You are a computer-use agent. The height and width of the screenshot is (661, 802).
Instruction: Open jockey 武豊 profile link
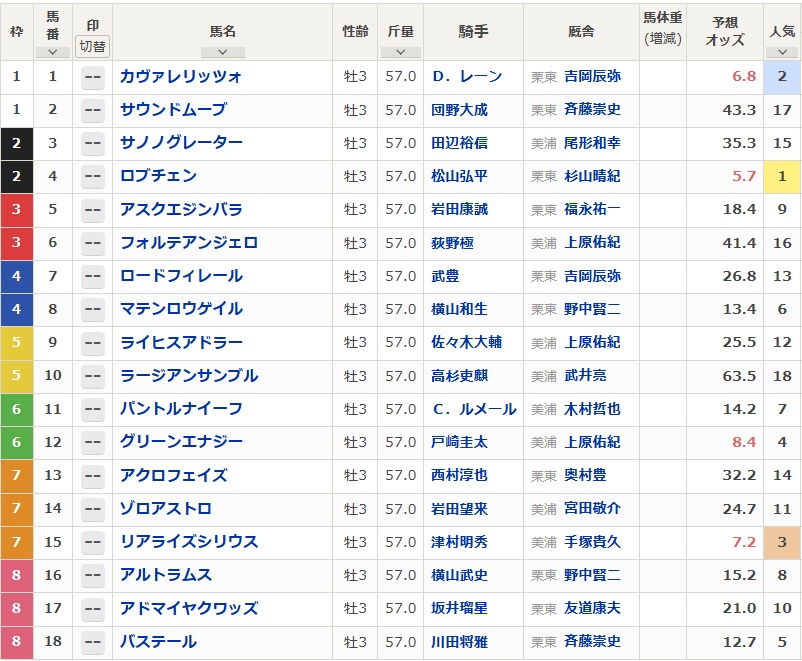(x=446, y=276)
